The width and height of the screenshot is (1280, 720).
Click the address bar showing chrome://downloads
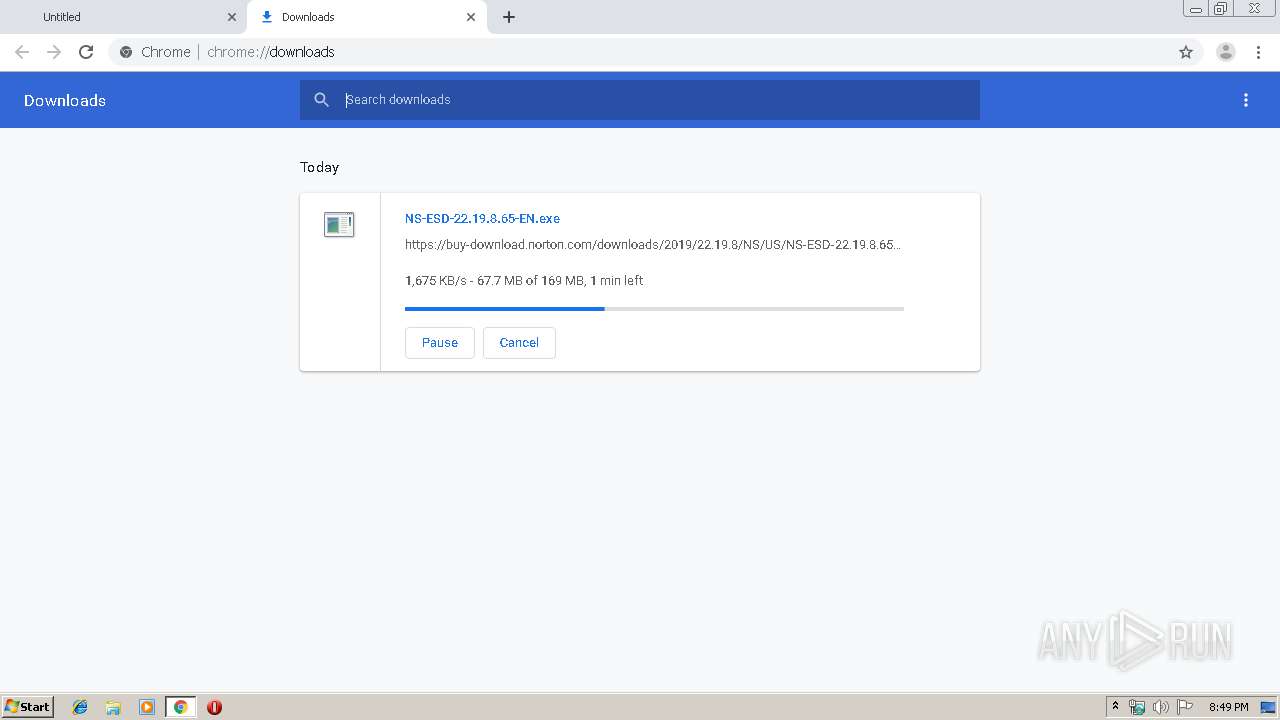click(640, 52)
